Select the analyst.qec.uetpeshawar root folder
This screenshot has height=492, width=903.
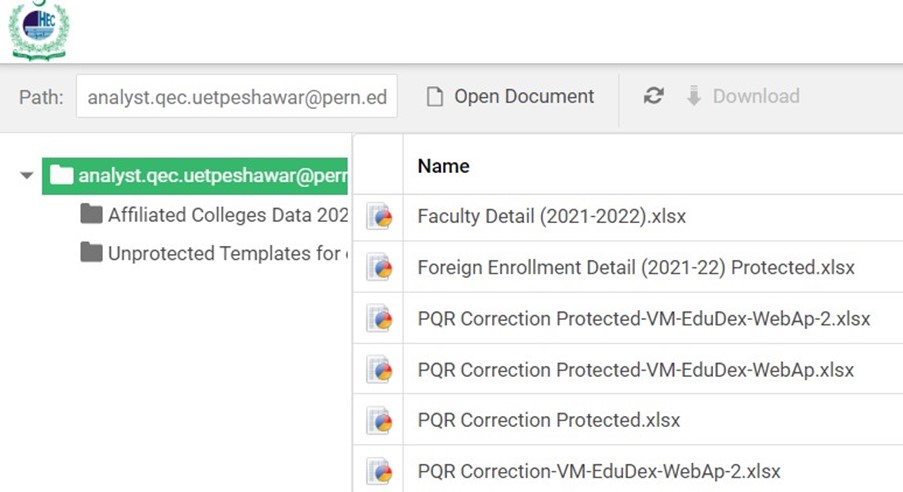200,176
